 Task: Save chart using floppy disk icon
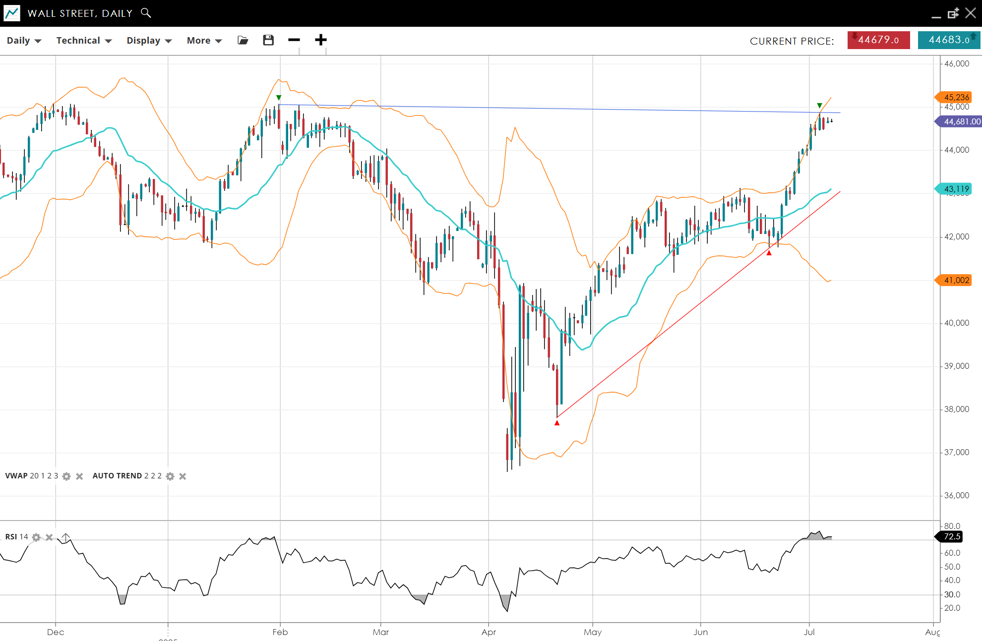[x=268, y=40]
